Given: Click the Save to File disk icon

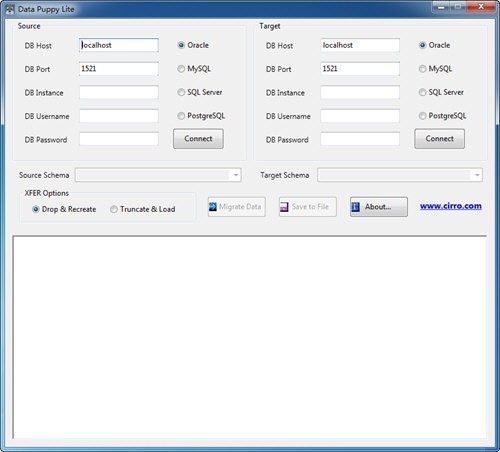Looking at the screenshot, I should [x=284, y=207].
